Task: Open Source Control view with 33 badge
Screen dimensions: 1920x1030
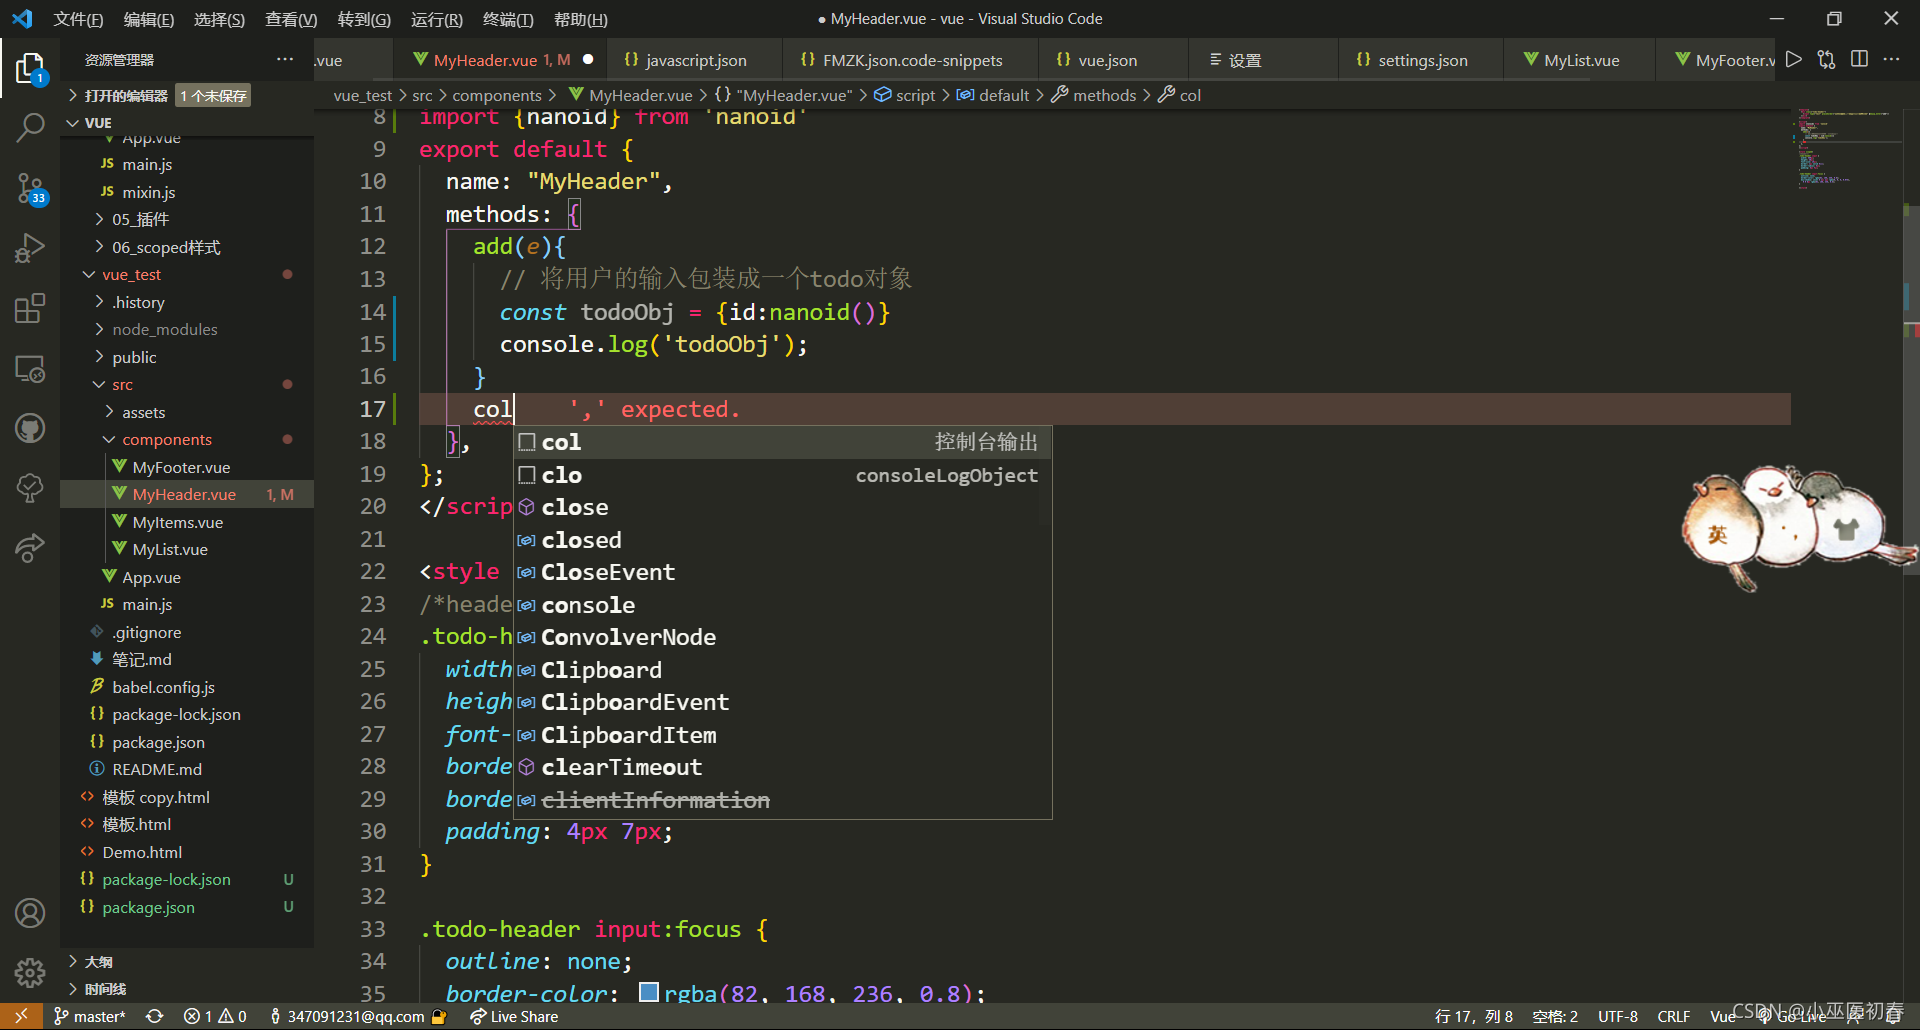Action: [x=30, y=188]
